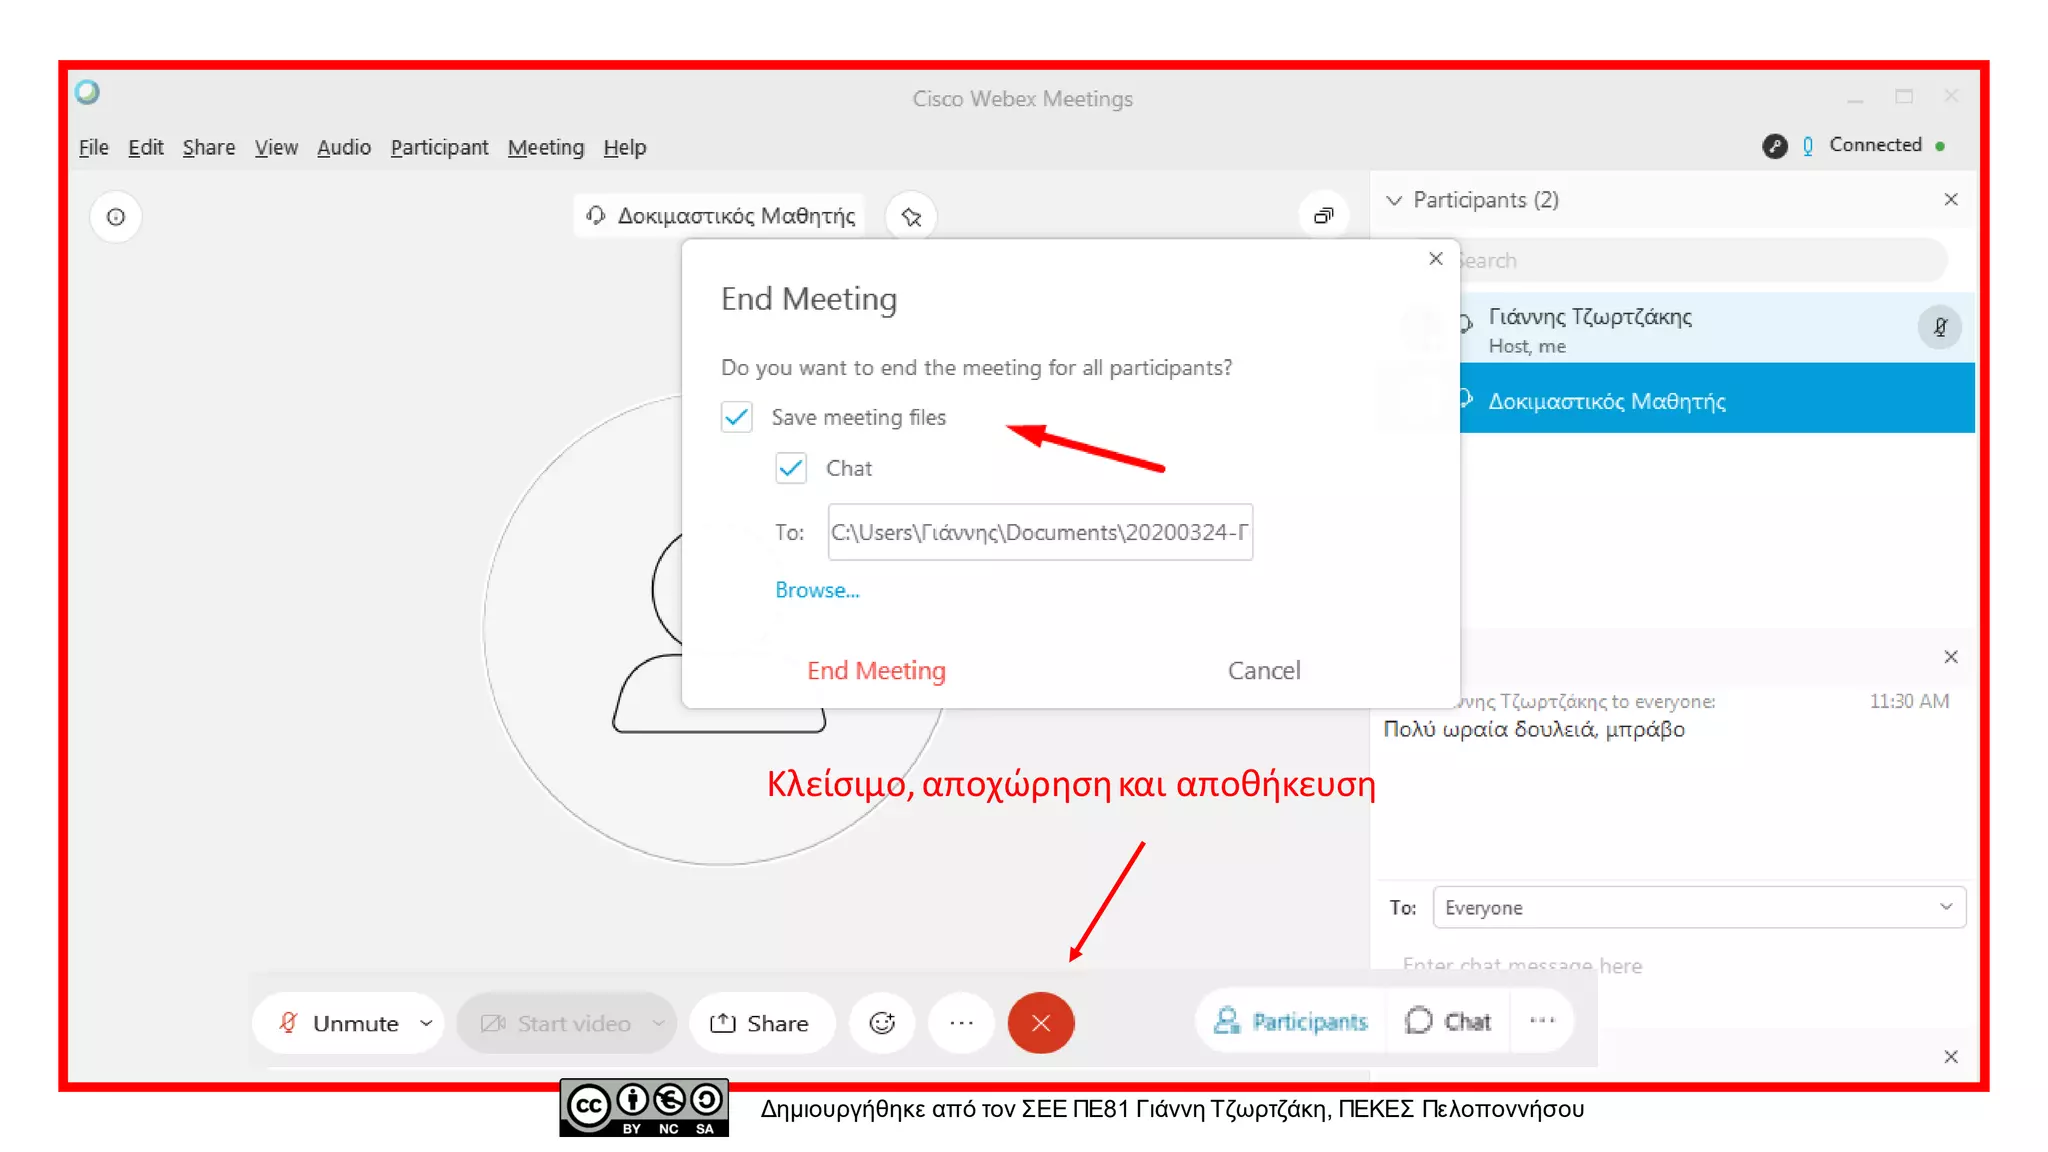Open the reactions smiley icon
This screenshot has width=2048, height=1152.
(881, 1023)
